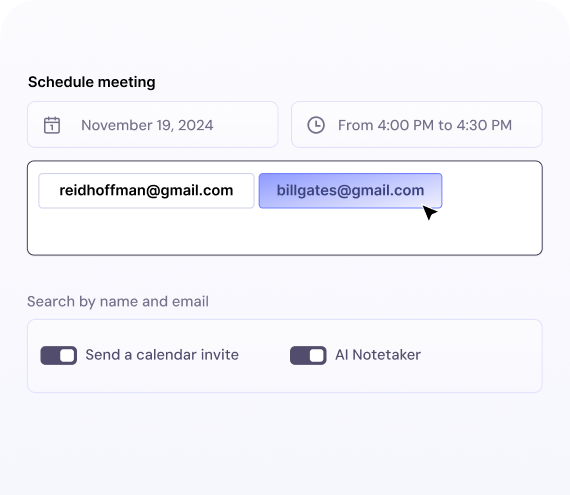This screenshot has height=495, width=570.
Task: Toggle the Send a calendar invite switch
Action: click(x=59, y=355)
